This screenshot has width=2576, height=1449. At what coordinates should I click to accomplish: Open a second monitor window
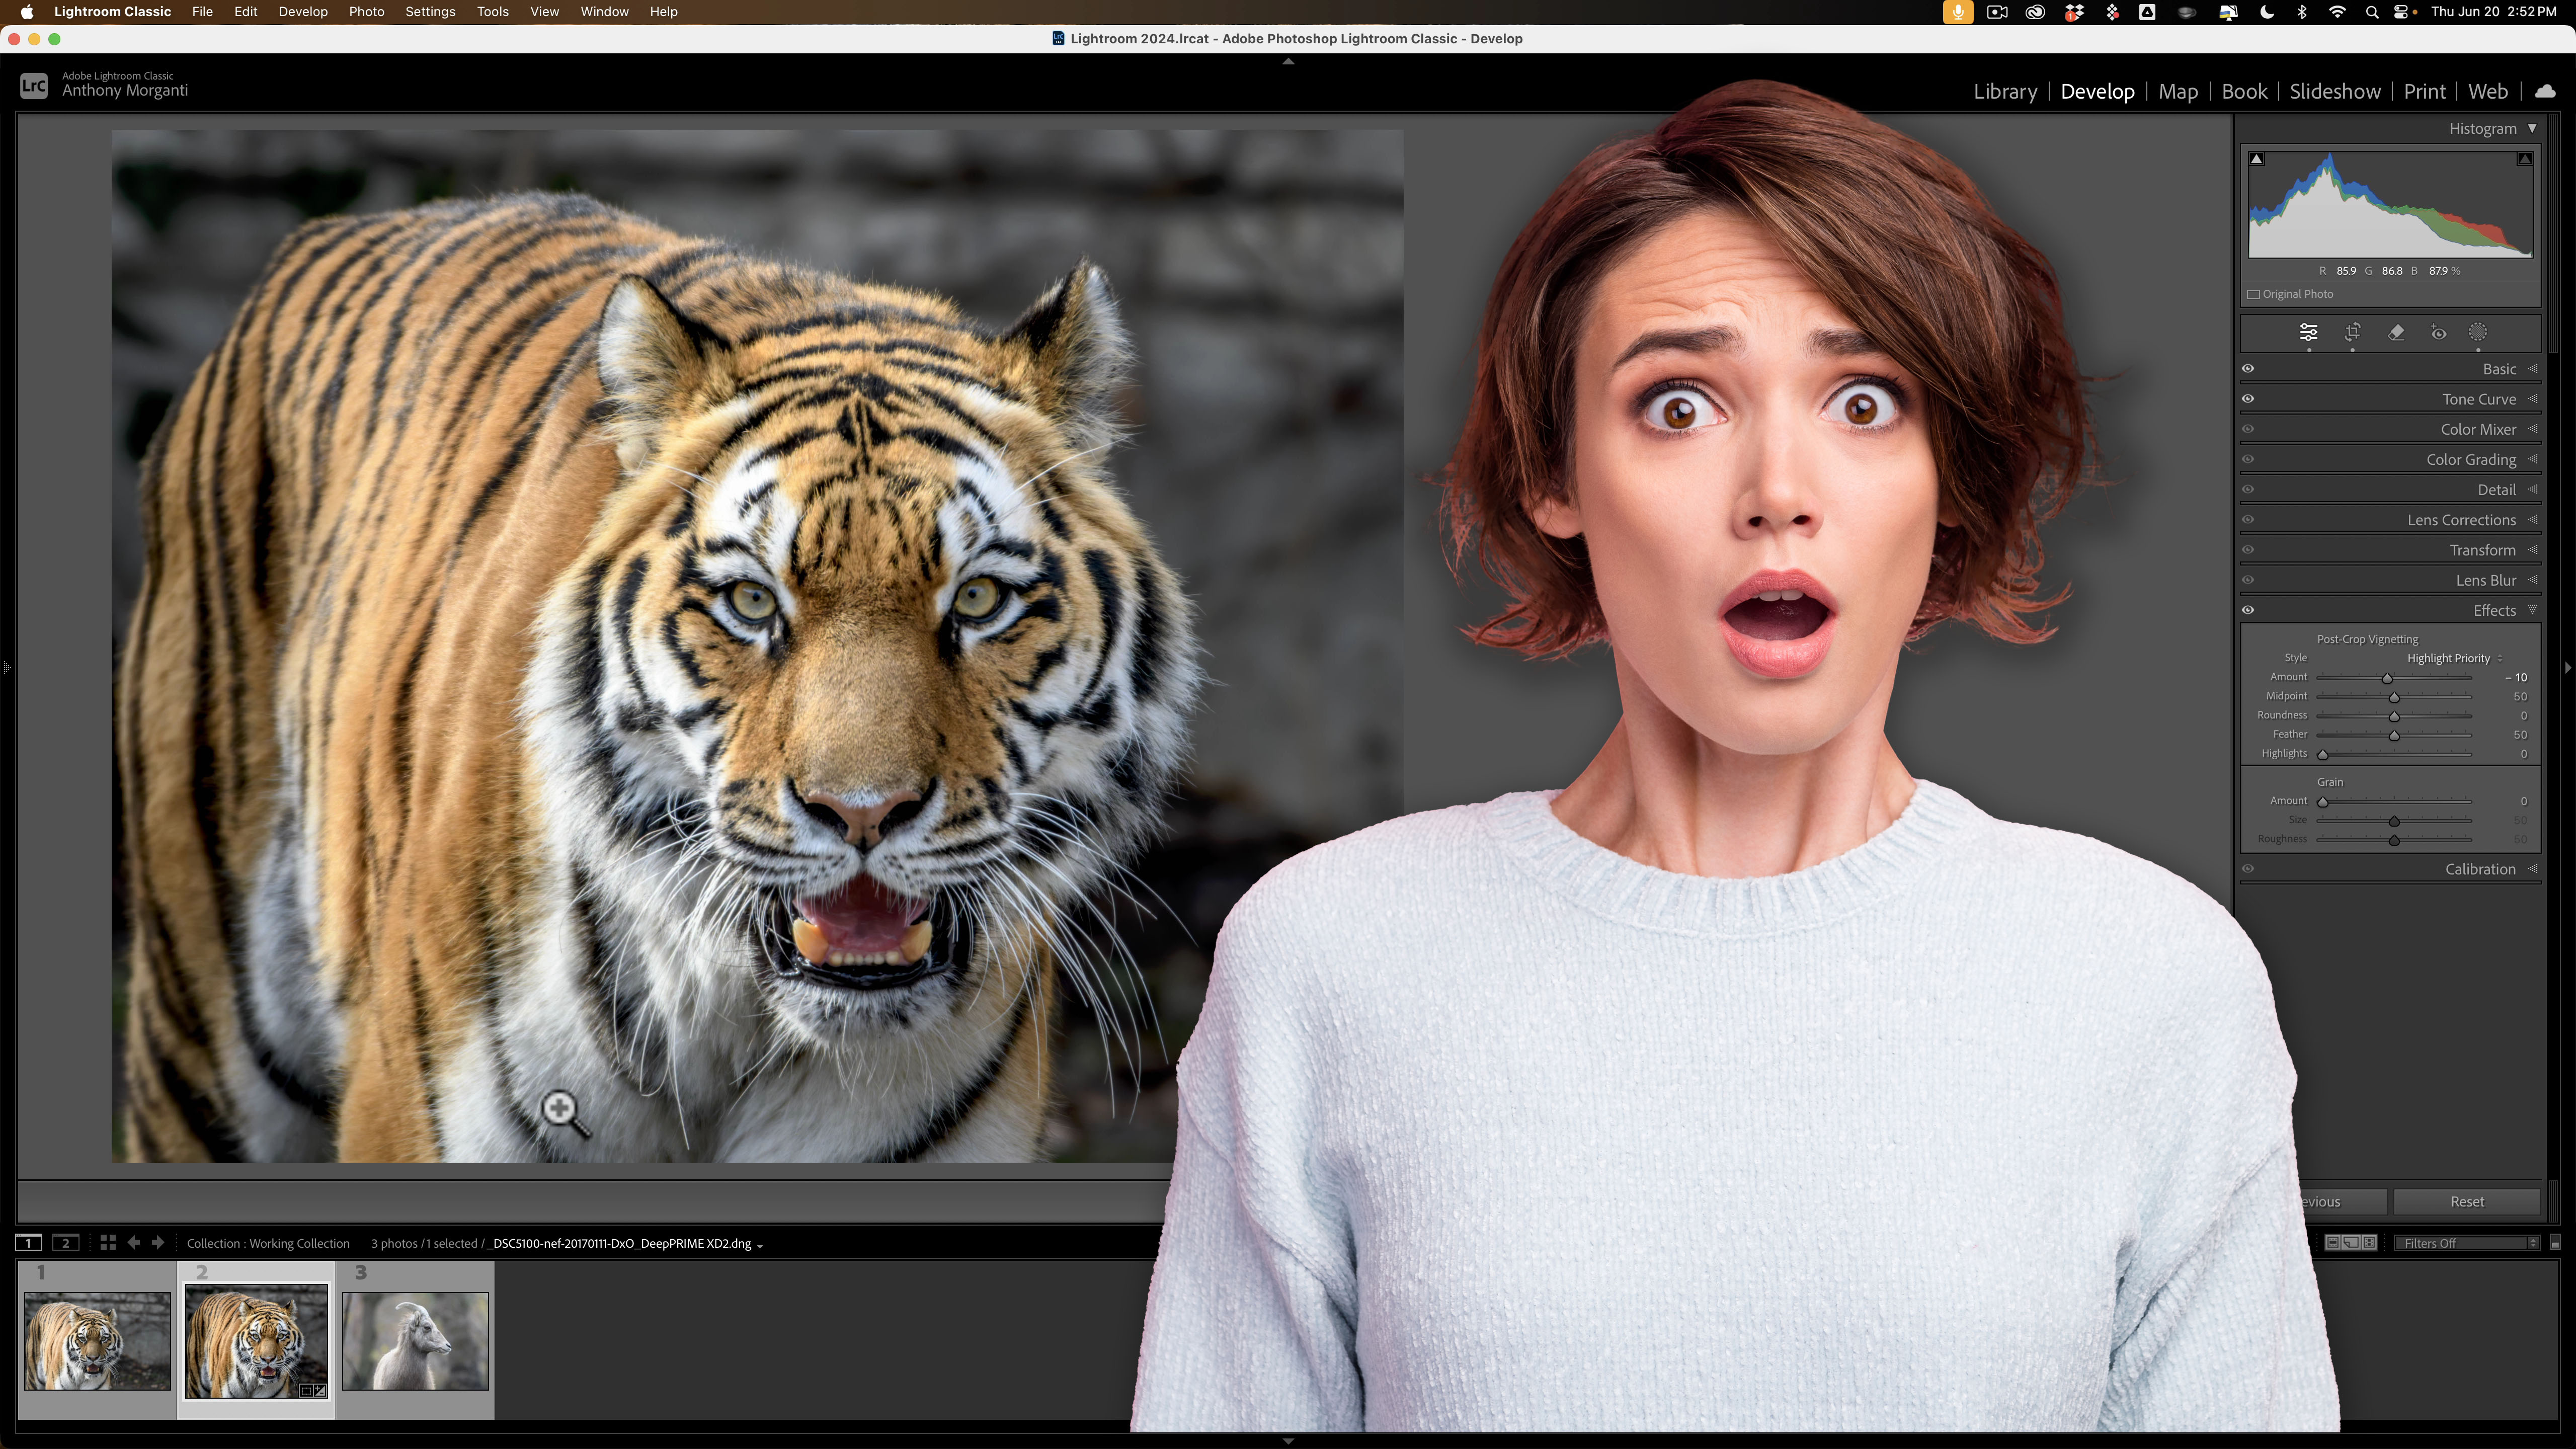[x=65, y=1242]
